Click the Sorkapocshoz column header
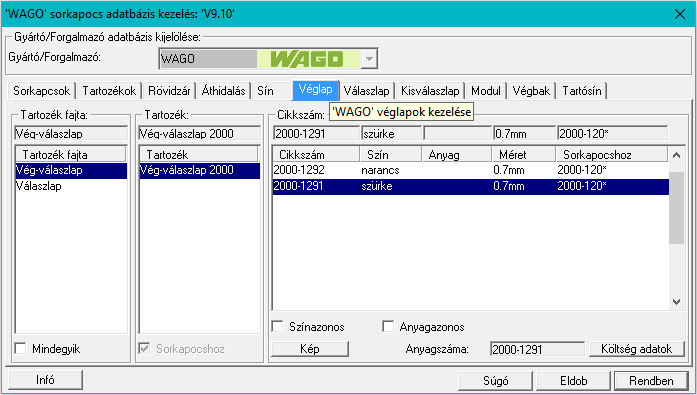Image resolution: width=697 pixels, height=395 pixels. tap(612, 155)
